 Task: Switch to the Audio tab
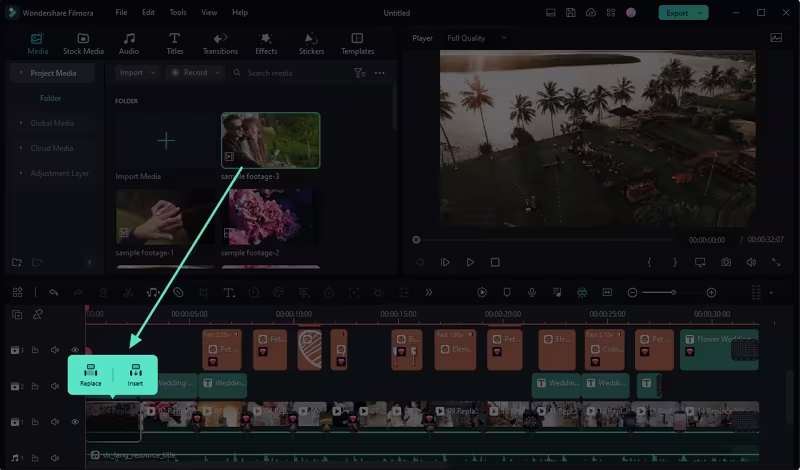click(x=129, y=44)
